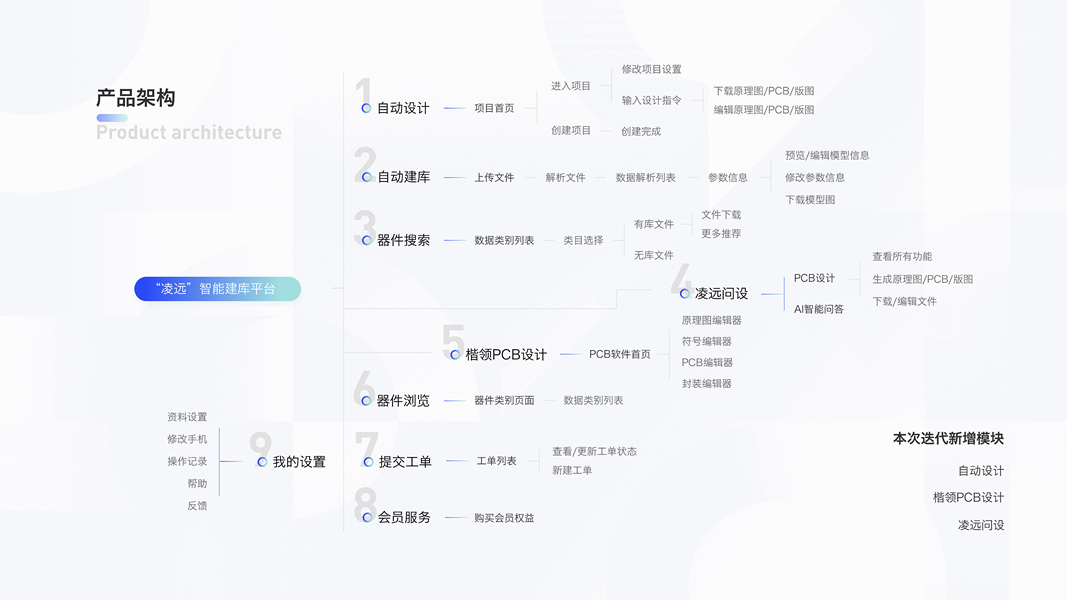Click 预览/编辑模型信息 text
This screenshot has width=1067, height=600.
click(827, 155)
